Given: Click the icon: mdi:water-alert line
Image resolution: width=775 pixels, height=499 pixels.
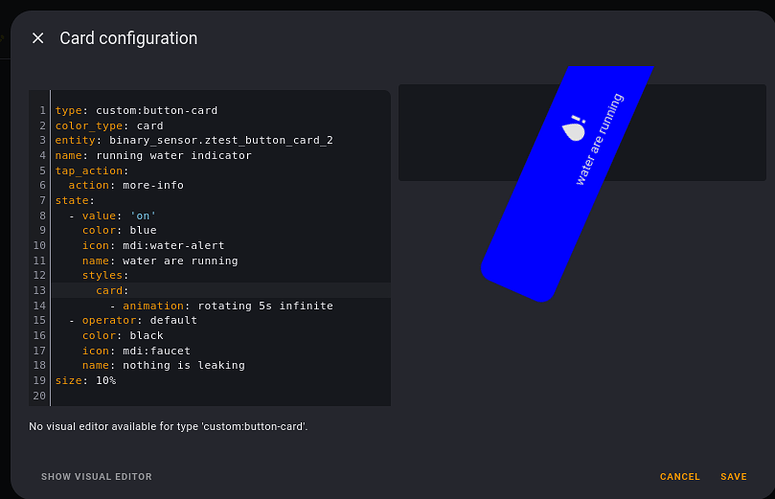Looking at the screenshot, I should (x=153, y=246).
